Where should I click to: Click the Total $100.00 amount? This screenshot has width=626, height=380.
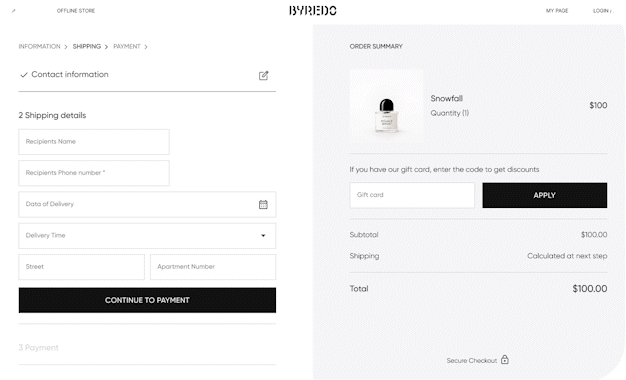(590, 289)
